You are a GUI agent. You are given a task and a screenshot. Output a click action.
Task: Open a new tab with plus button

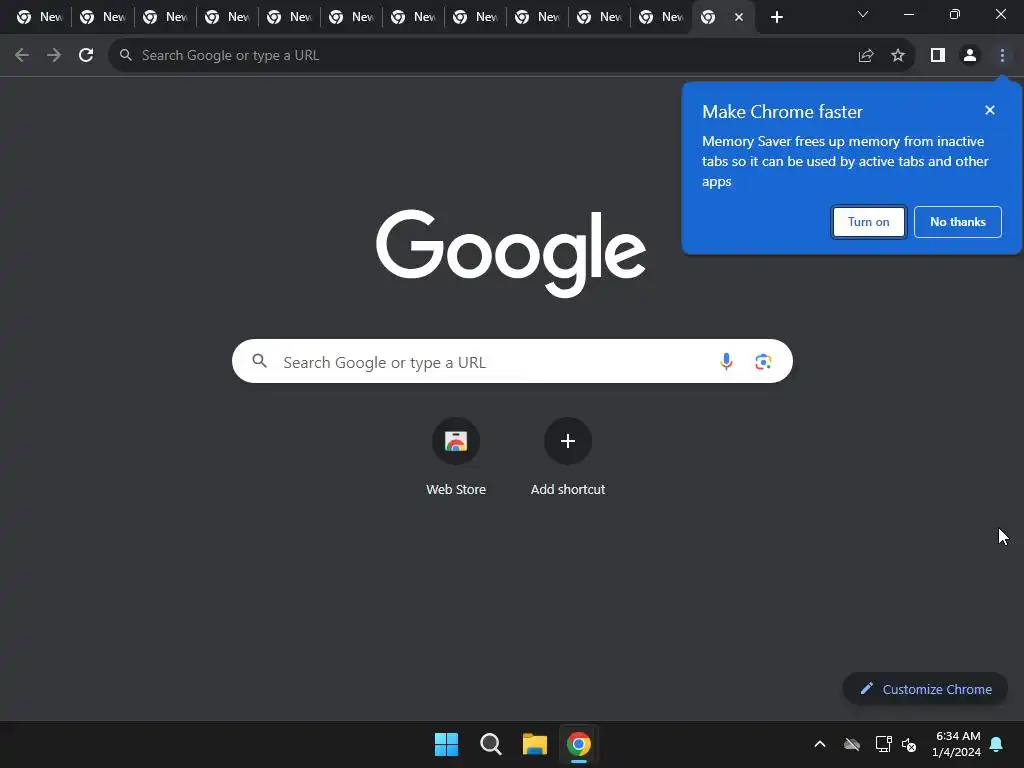click(776, 17)
